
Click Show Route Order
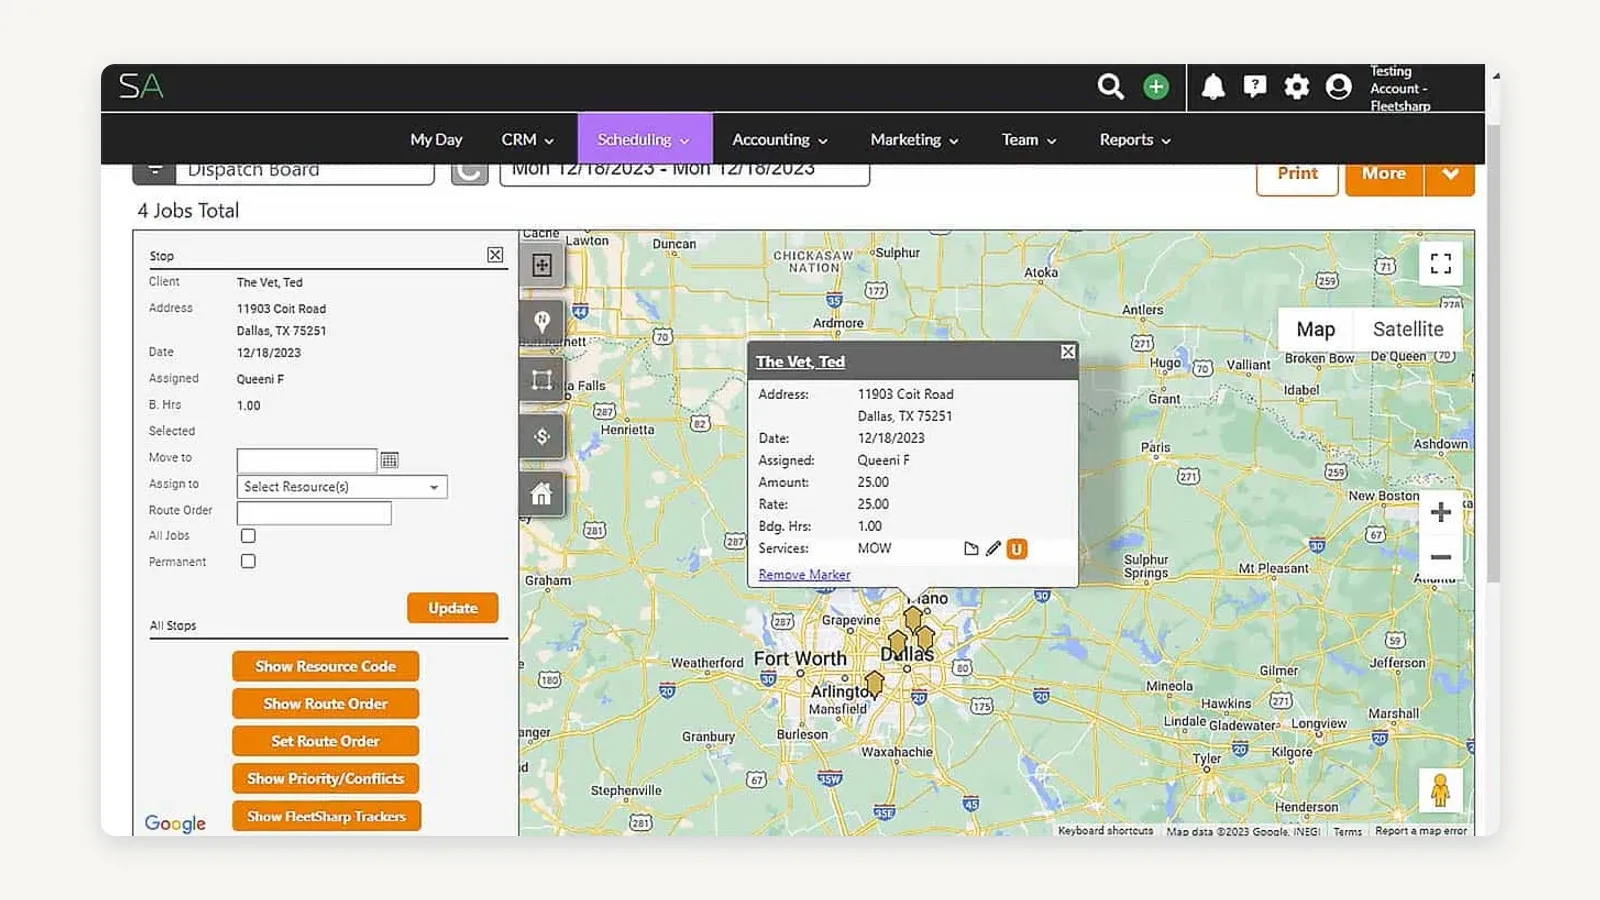click(326, 704)
